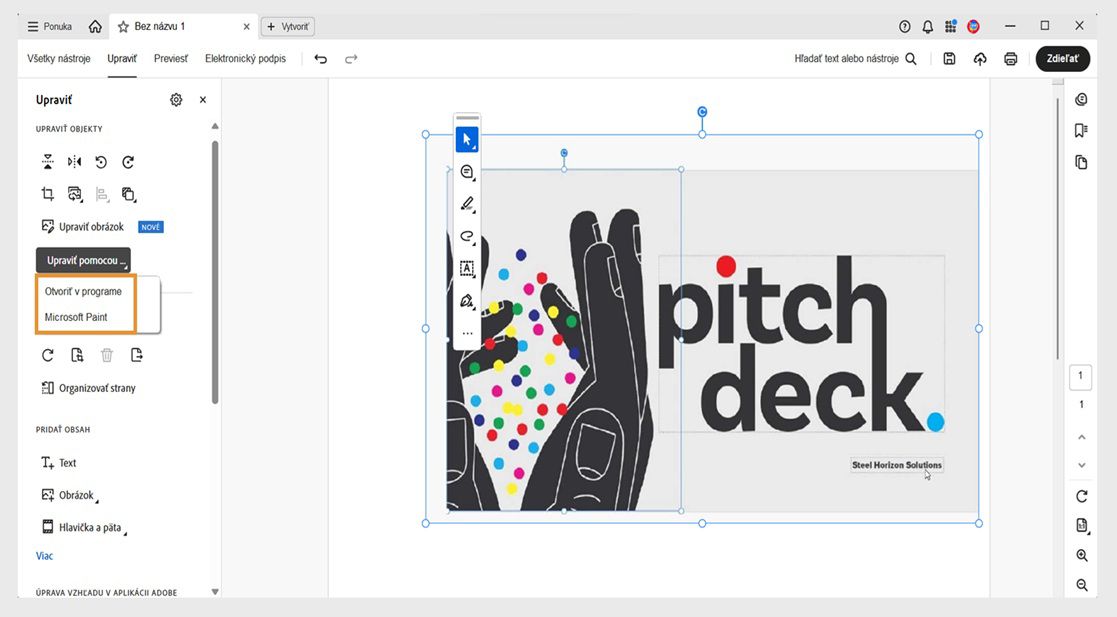Go to previous page chevron
The width and height of the screenshot is (1117, 617).
(1081, 437)
